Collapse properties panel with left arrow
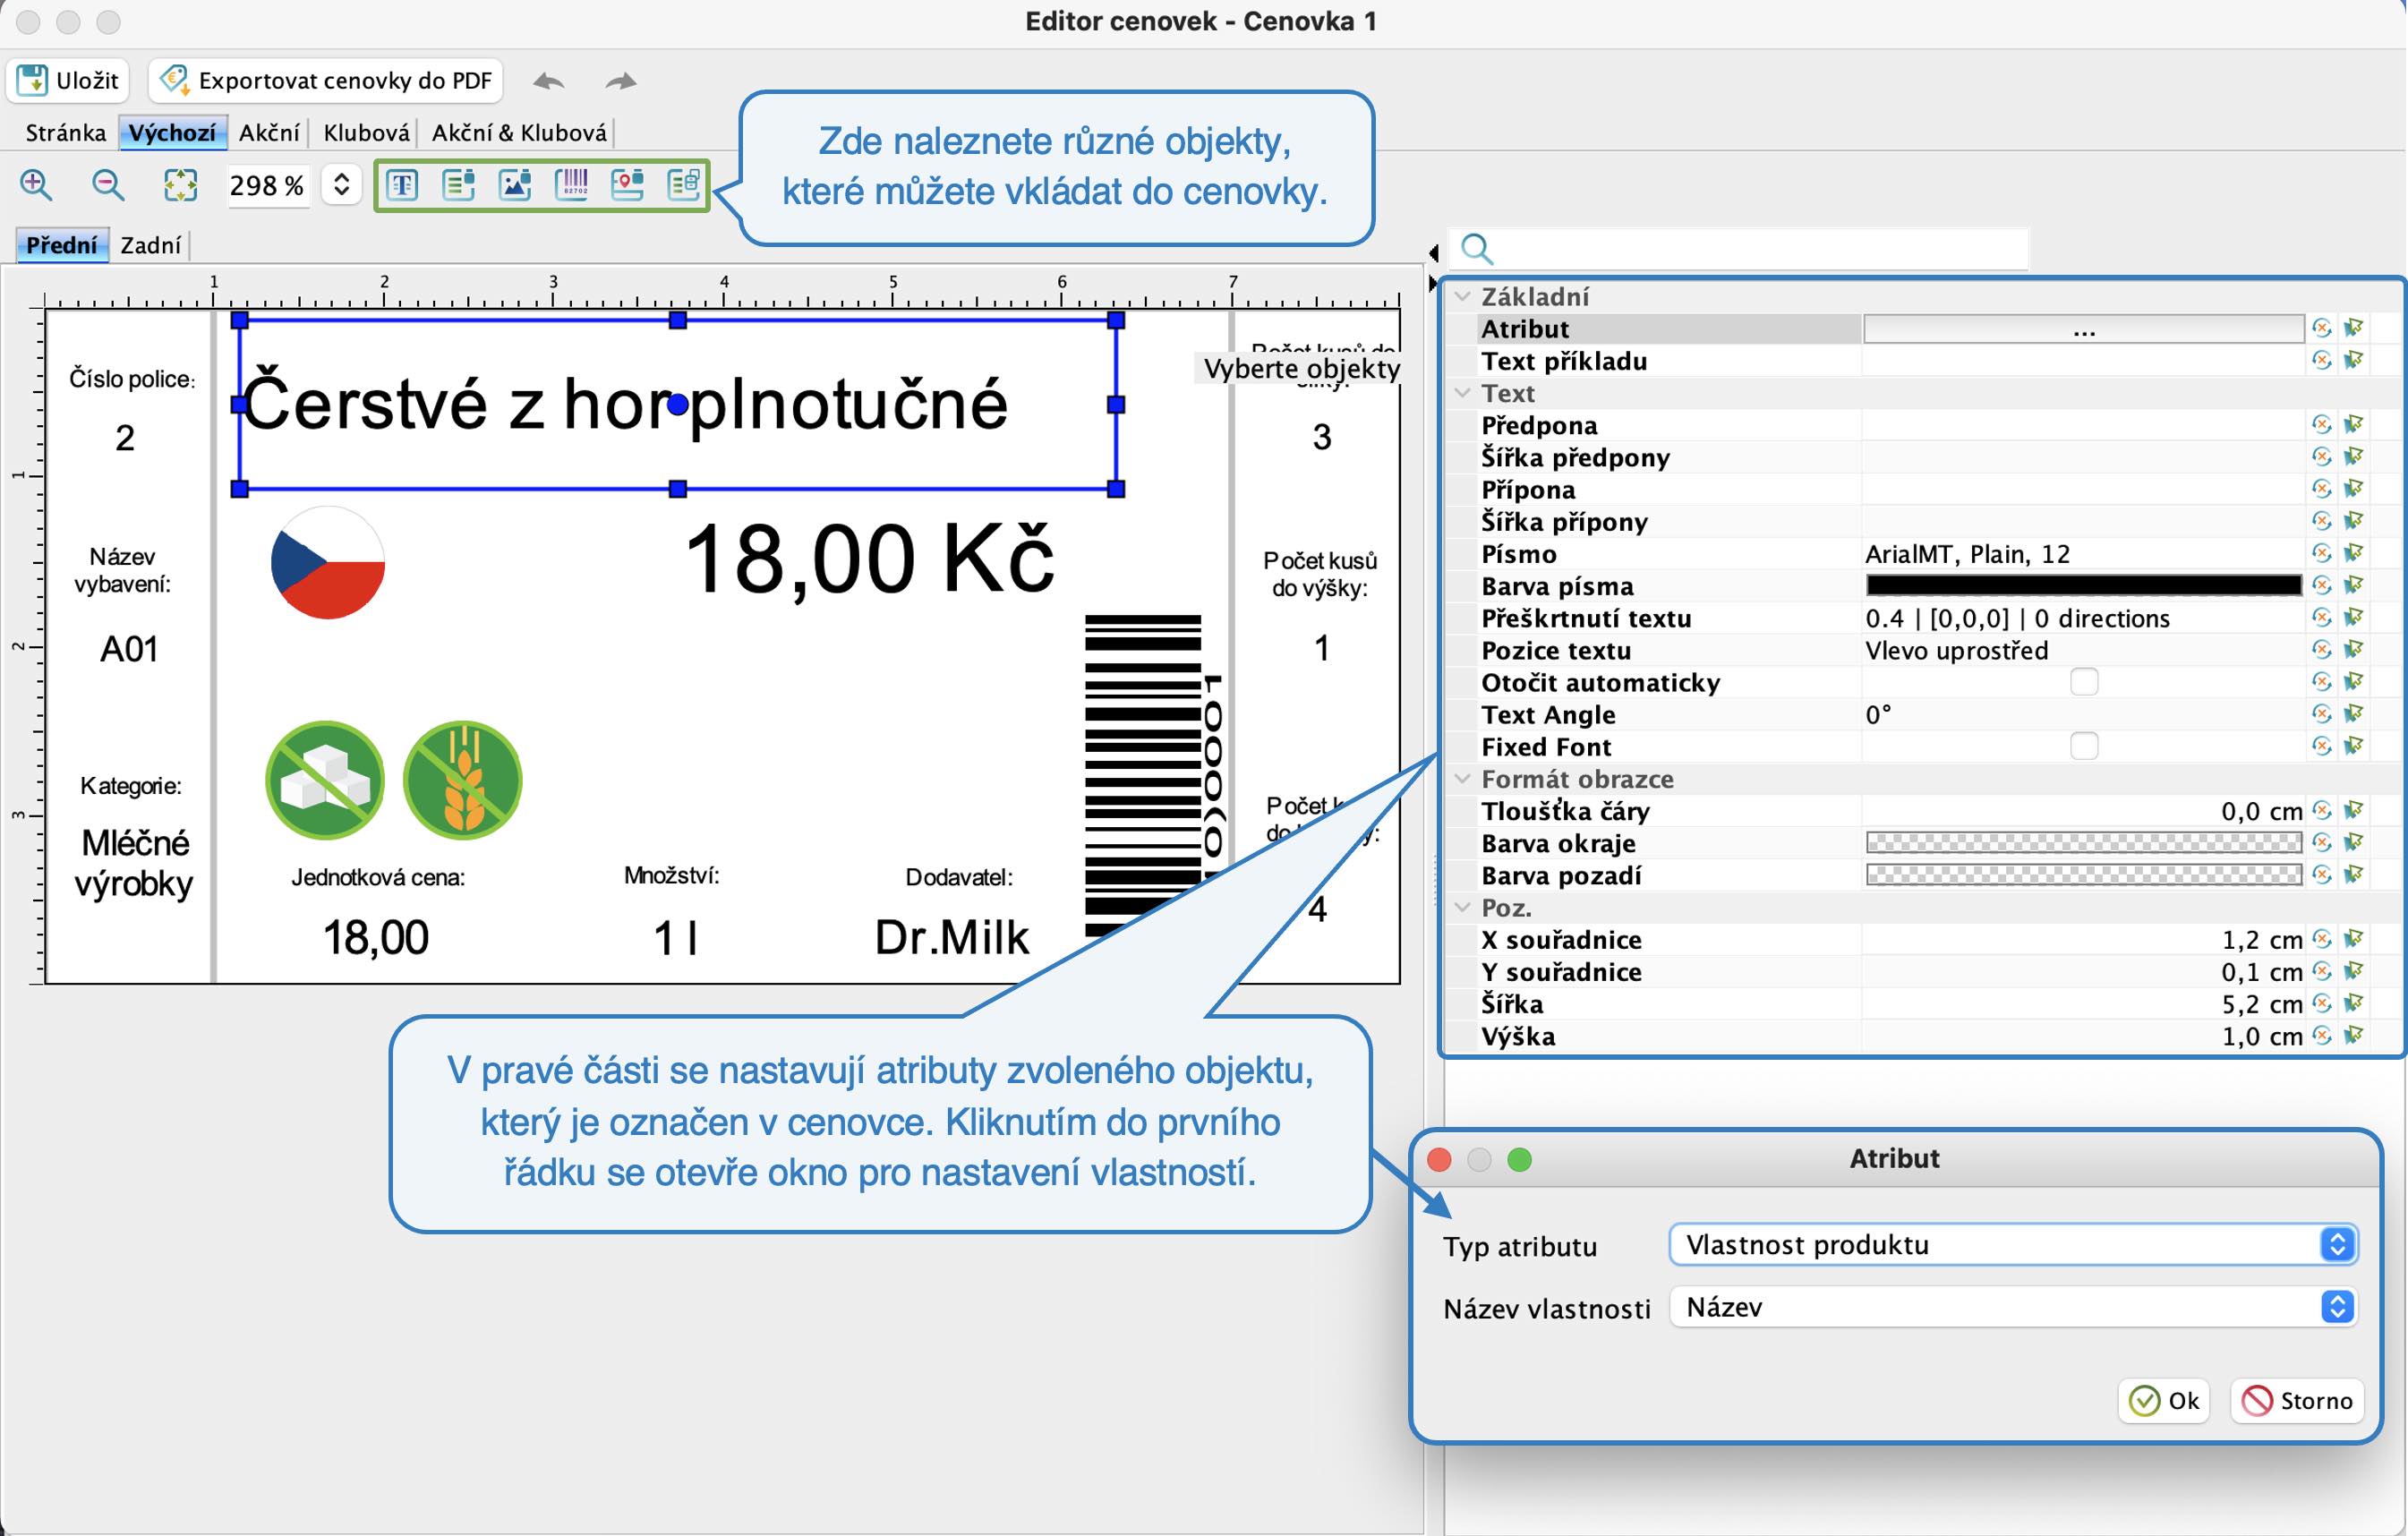The height and width of the screenshot is (1536, 2408). [1433, 252]
